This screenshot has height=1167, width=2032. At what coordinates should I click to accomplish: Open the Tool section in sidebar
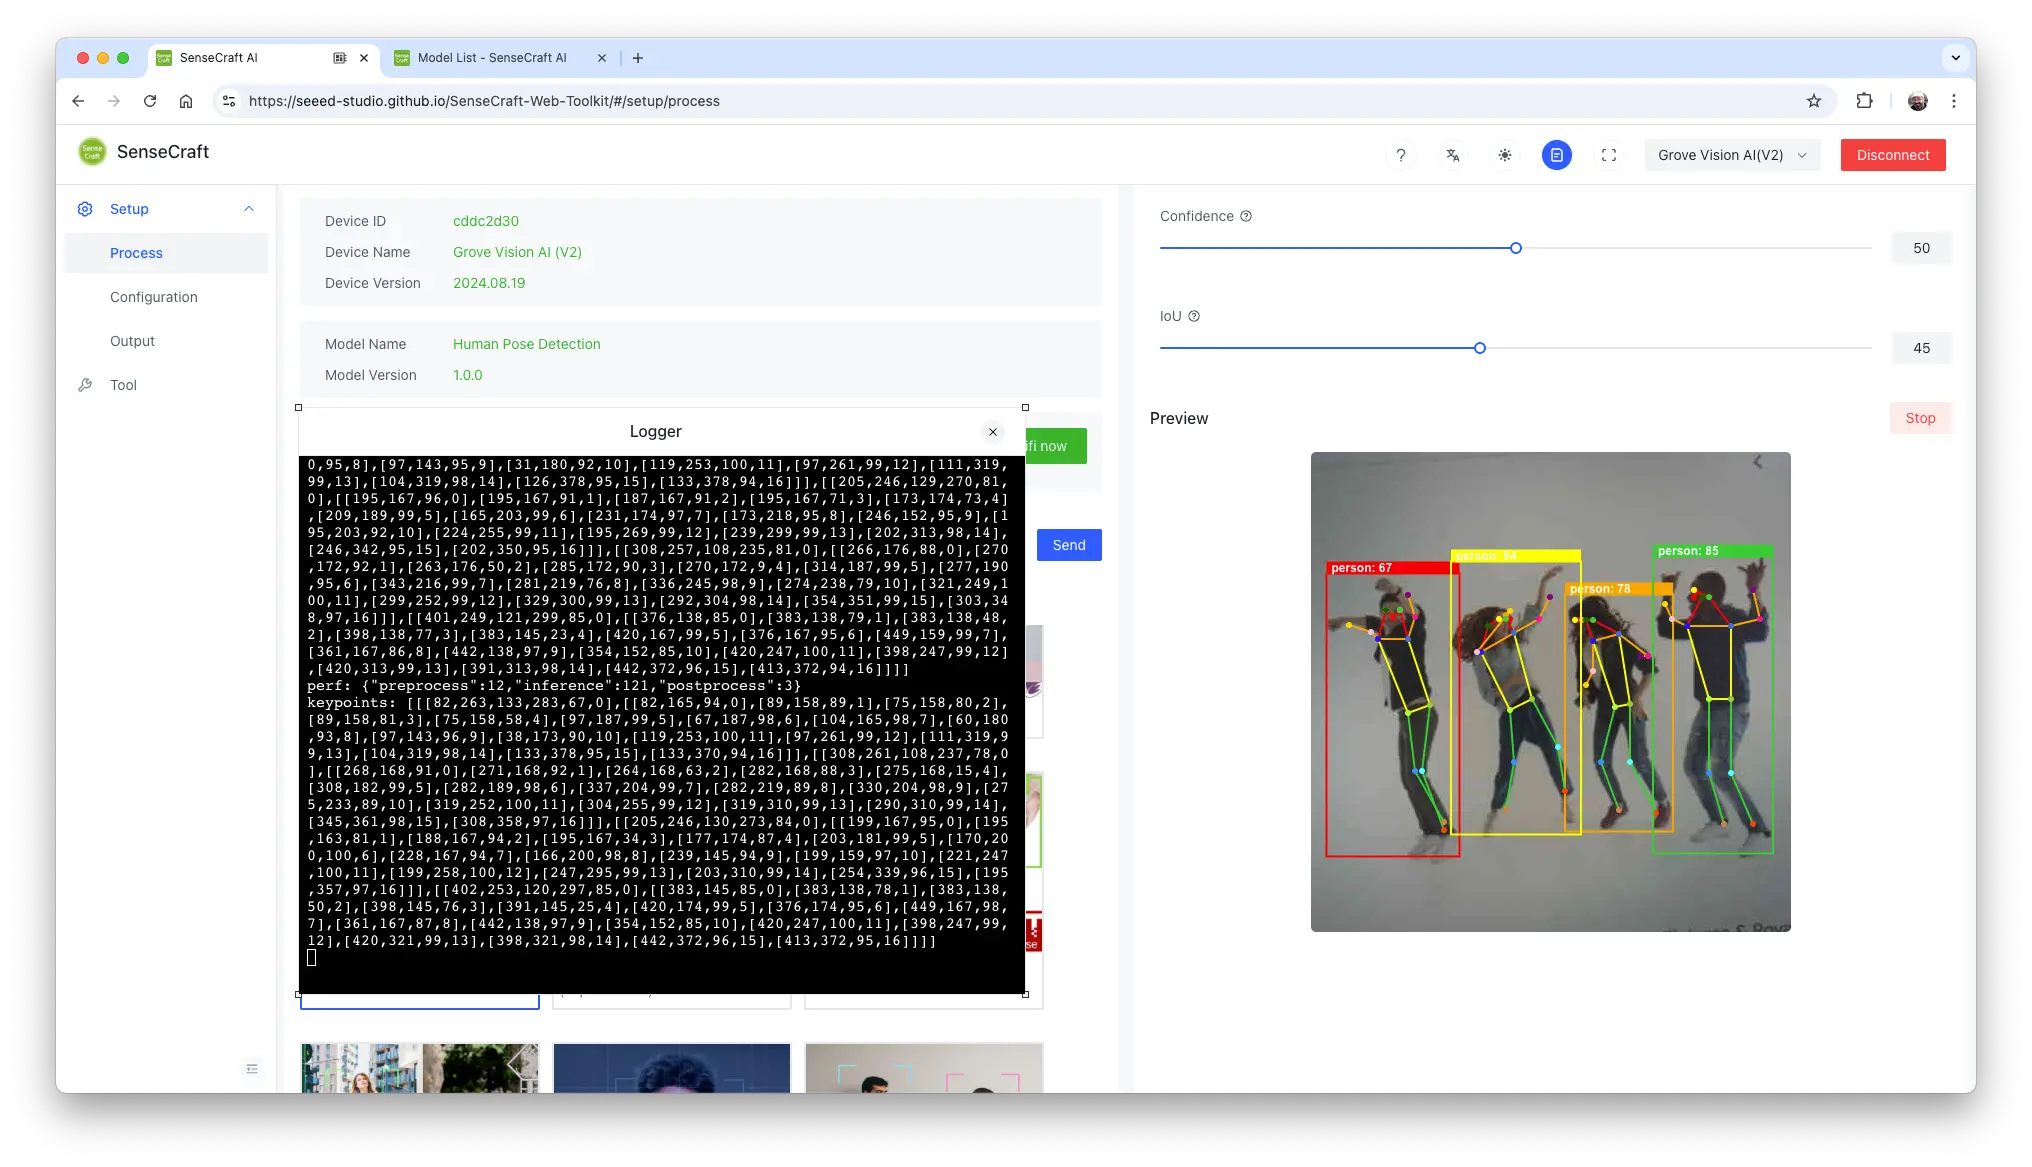pos(123,385)
